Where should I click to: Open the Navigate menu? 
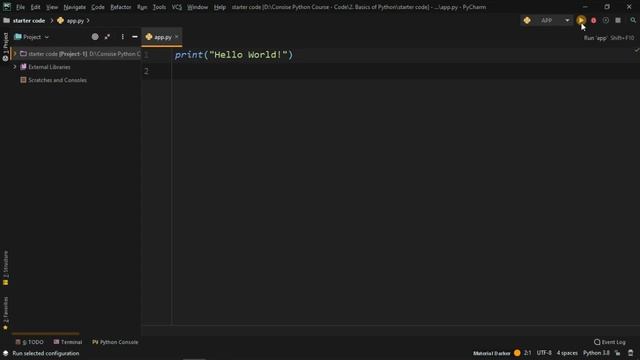coord(75,7)
